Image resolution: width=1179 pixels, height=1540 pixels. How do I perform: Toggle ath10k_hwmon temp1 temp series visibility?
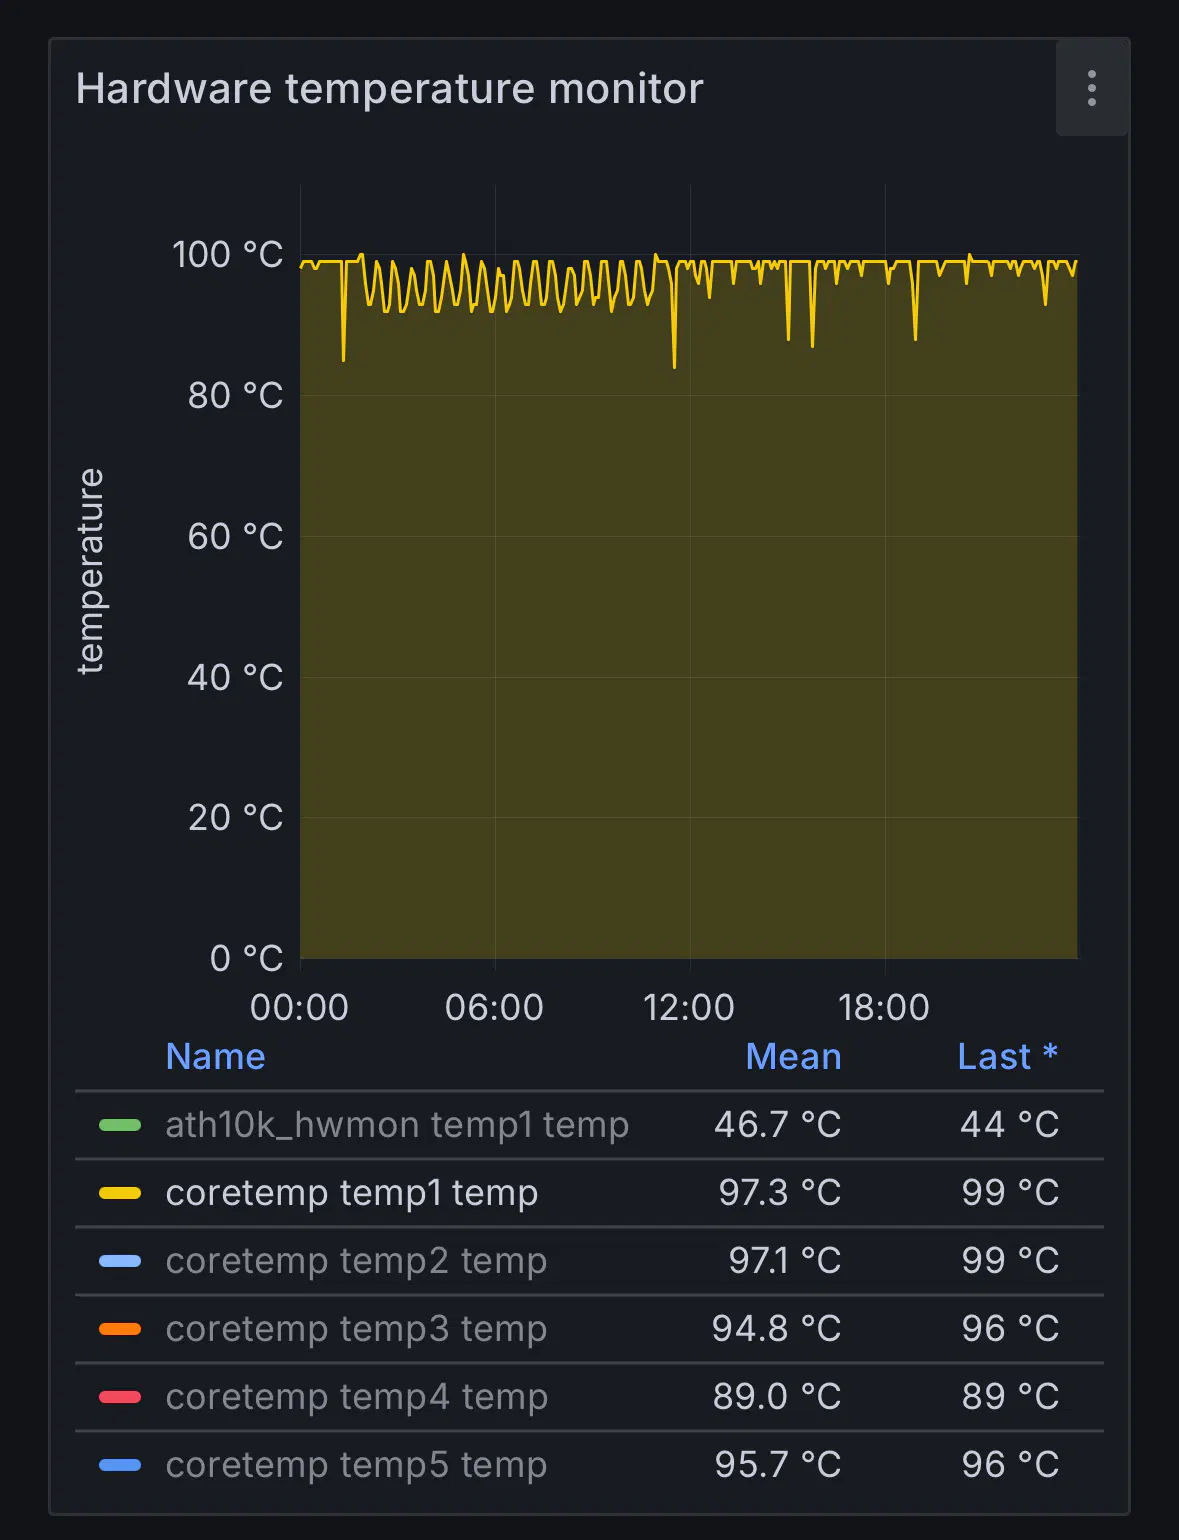396,1125
